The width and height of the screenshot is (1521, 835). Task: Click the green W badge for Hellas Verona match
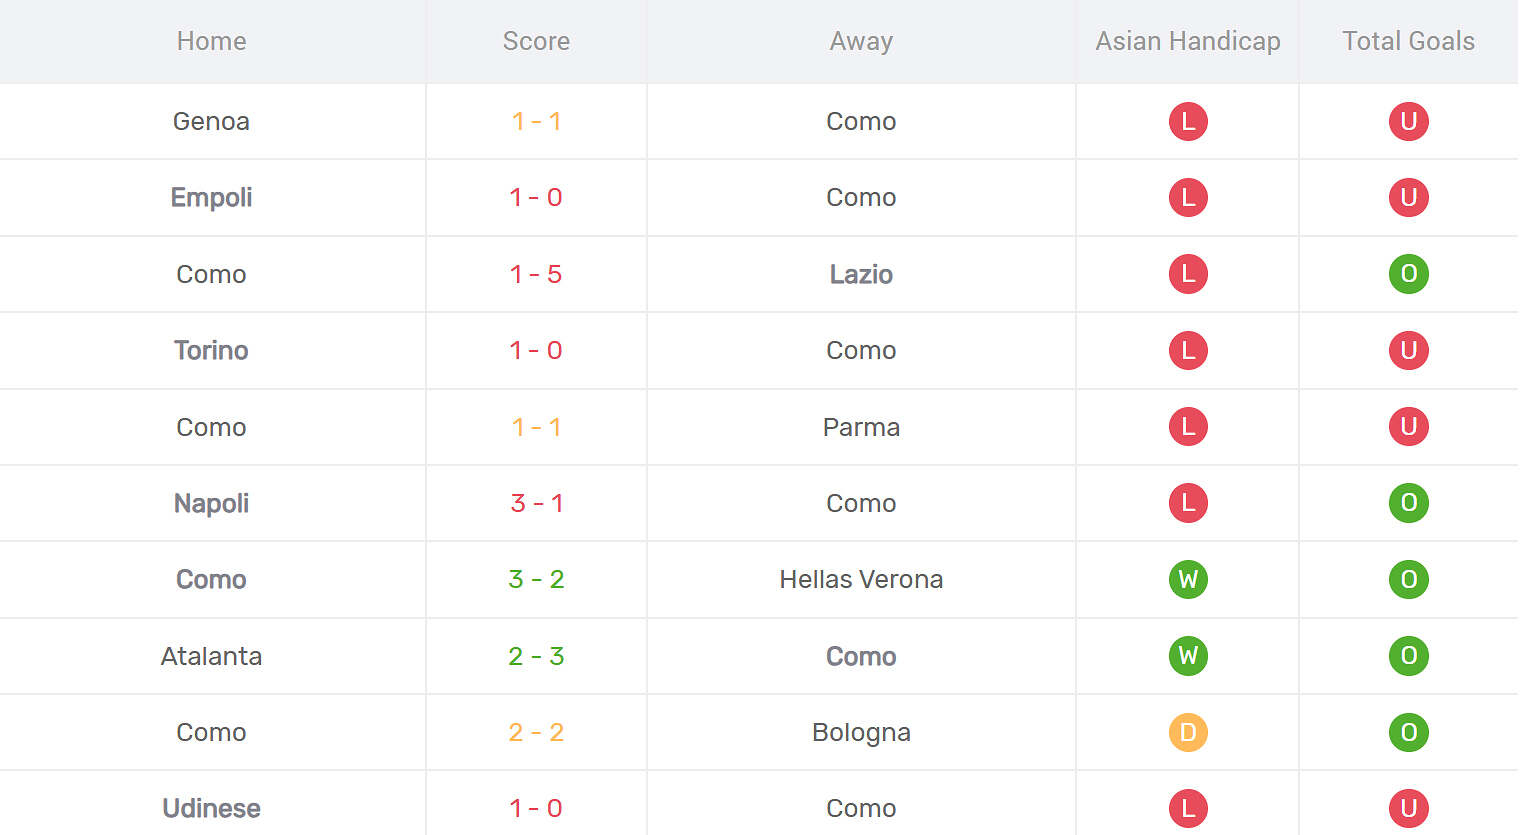coord(1188,580)
